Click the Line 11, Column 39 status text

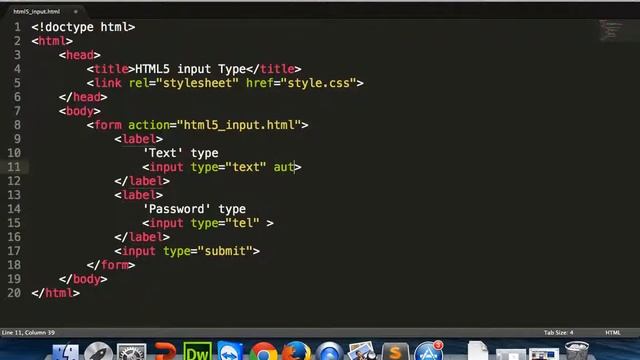pos(28,333)
